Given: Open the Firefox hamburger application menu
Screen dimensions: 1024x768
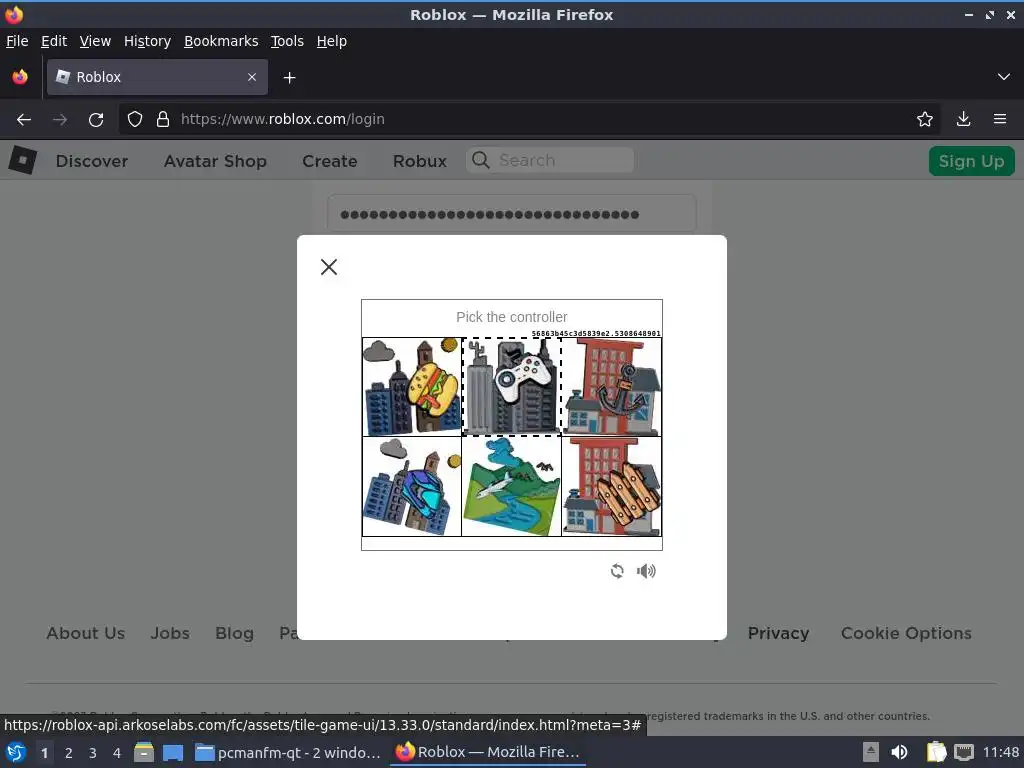Looking at the screenshot, I should tap(1000, 120).
